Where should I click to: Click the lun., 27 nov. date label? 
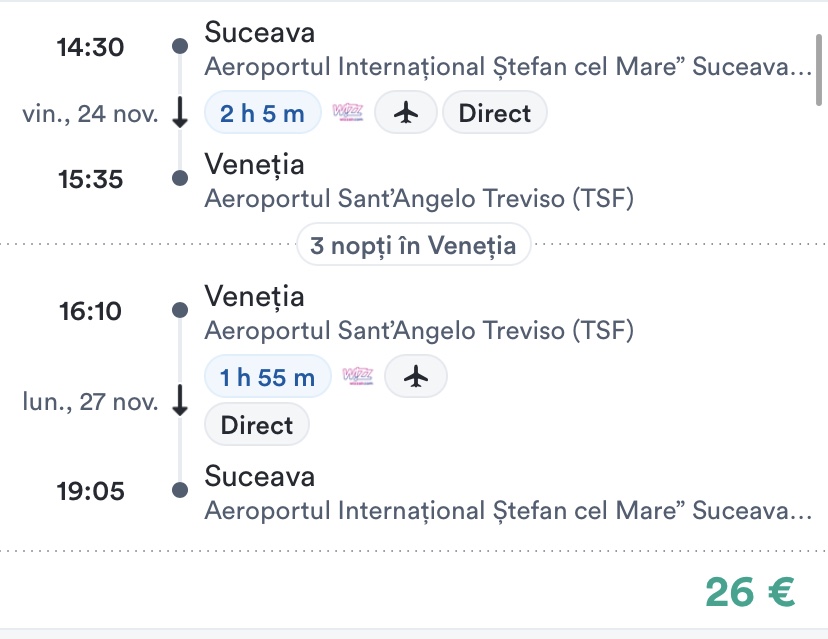tap(91, 401)
